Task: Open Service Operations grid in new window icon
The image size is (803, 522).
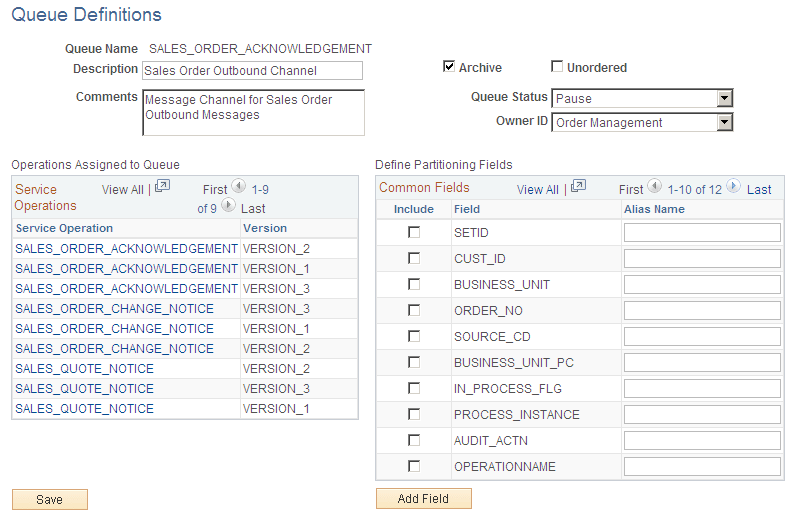Action: click(162, 186)
